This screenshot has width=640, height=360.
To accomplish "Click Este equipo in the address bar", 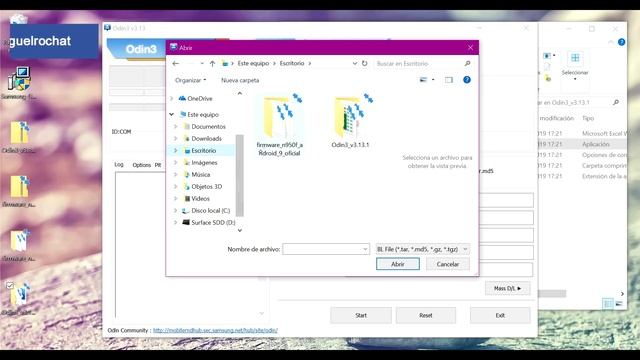I will (253, 64).
